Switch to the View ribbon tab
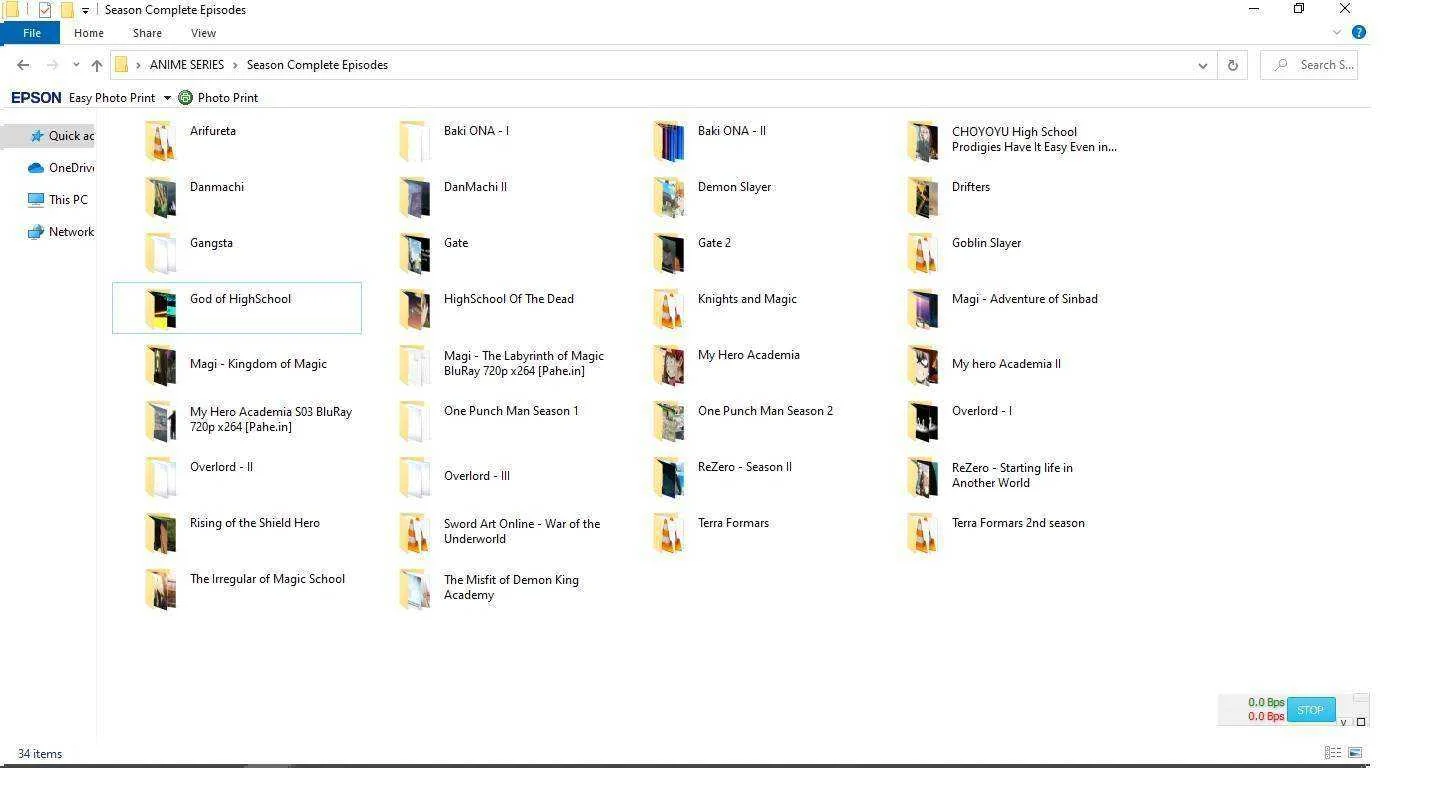Image resolution: width=1440 pixels, height=809 pixels. pyautogui.click(x=203, y=33)
